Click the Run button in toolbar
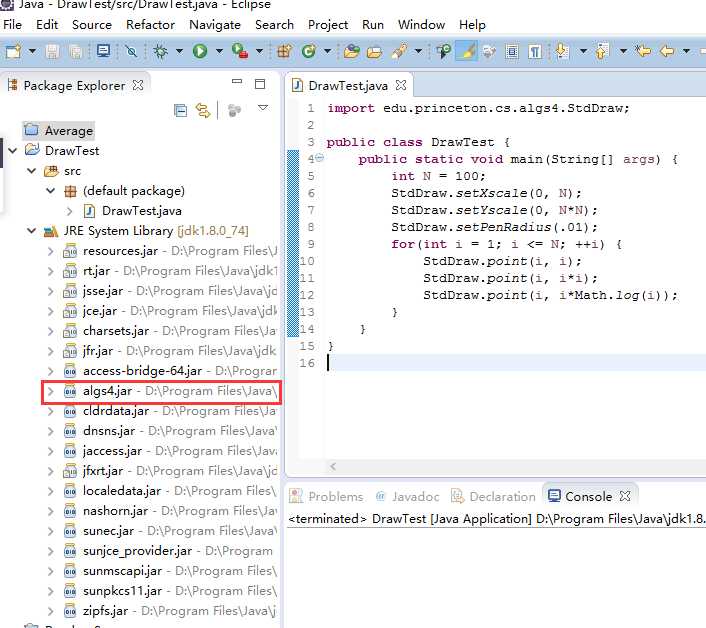 (x=200, y=50)
